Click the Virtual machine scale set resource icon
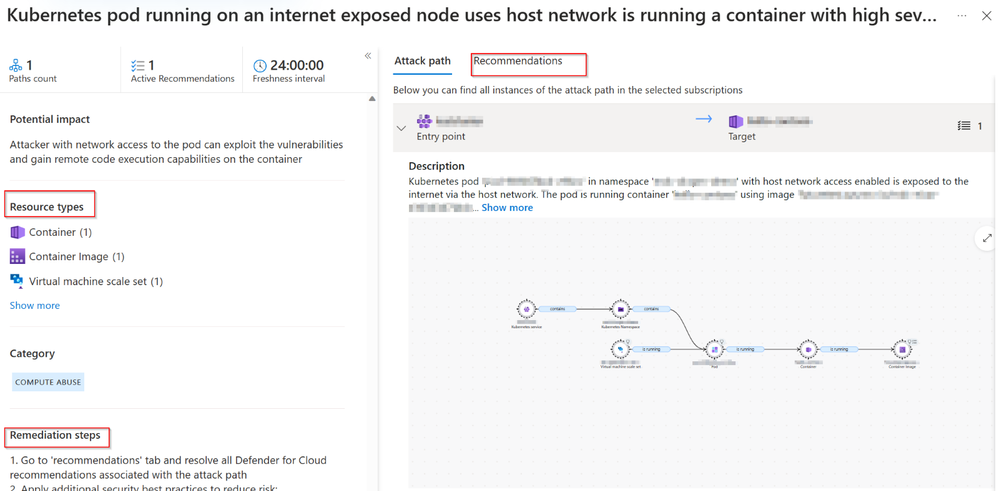 click(x=17, y=281)
